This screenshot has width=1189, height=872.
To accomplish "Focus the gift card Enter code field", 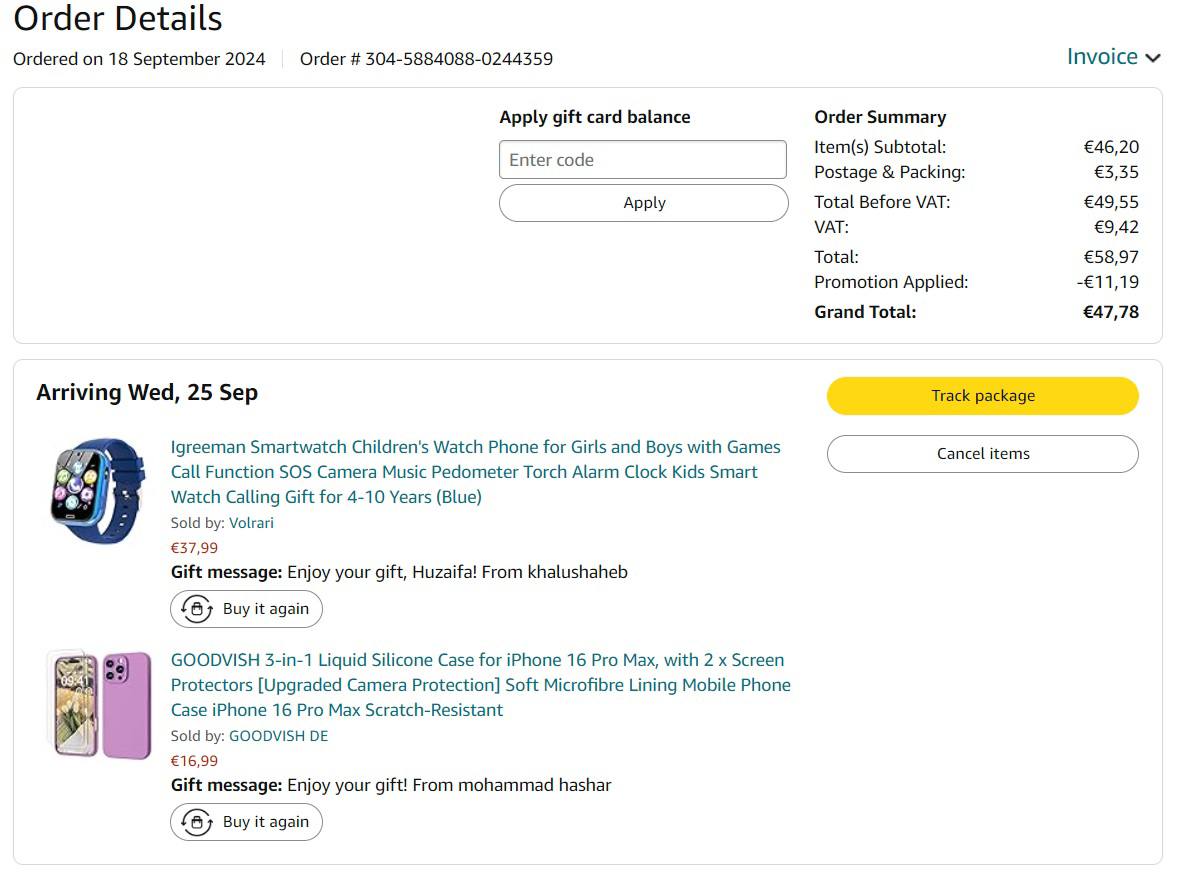I will (642, 160).
